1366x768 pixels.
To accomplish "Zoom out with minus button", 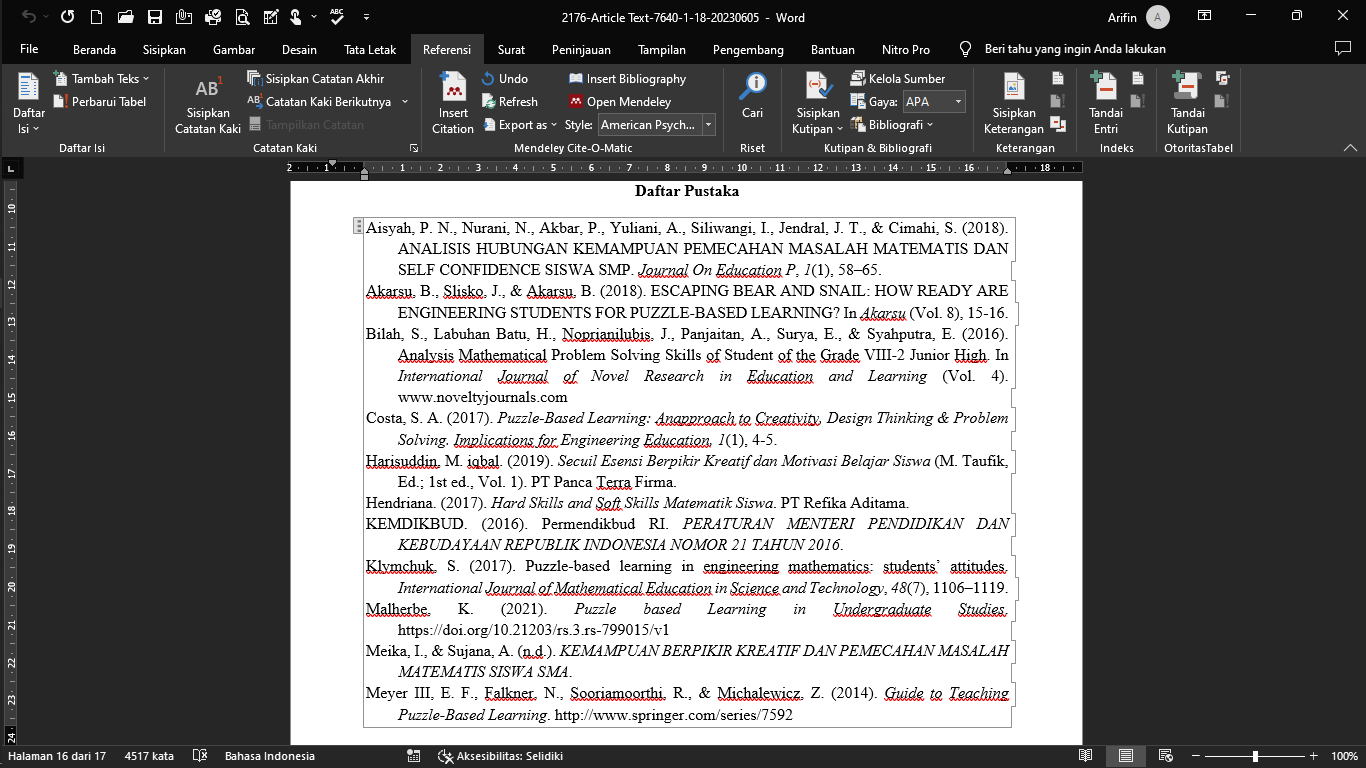I will (x=1196, y=756).
